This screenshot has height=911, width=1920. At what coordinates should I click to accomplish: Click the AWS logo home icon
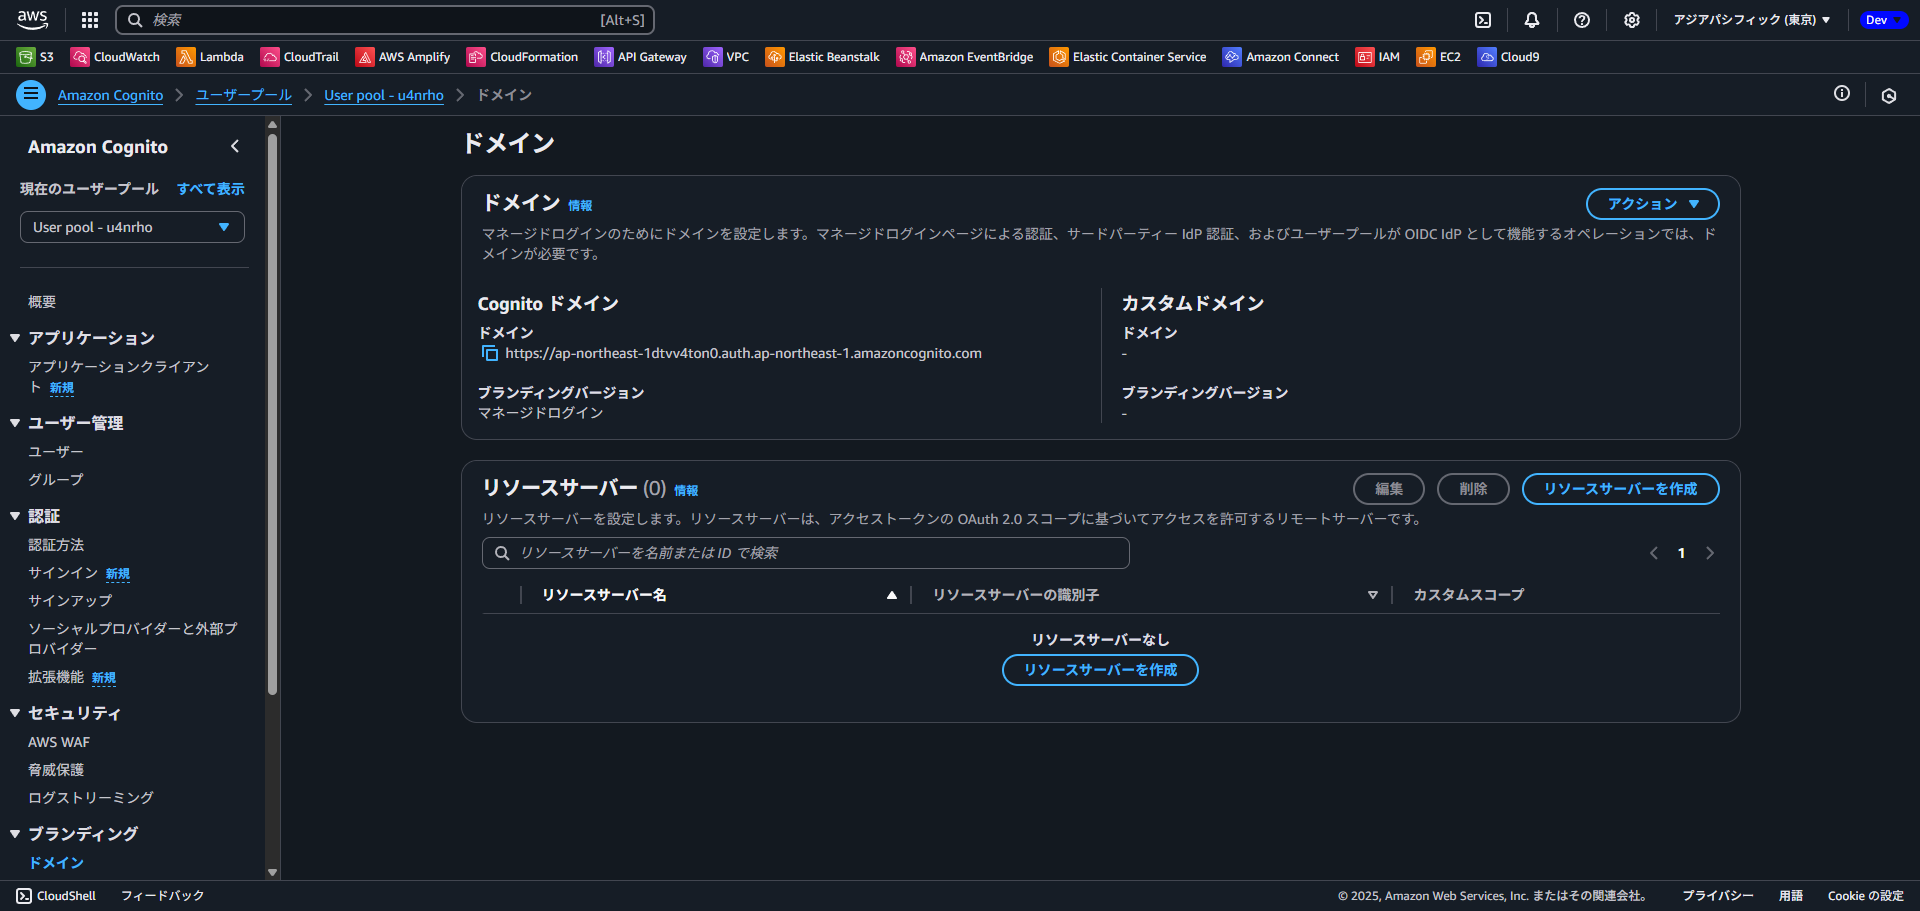point(32,20)
